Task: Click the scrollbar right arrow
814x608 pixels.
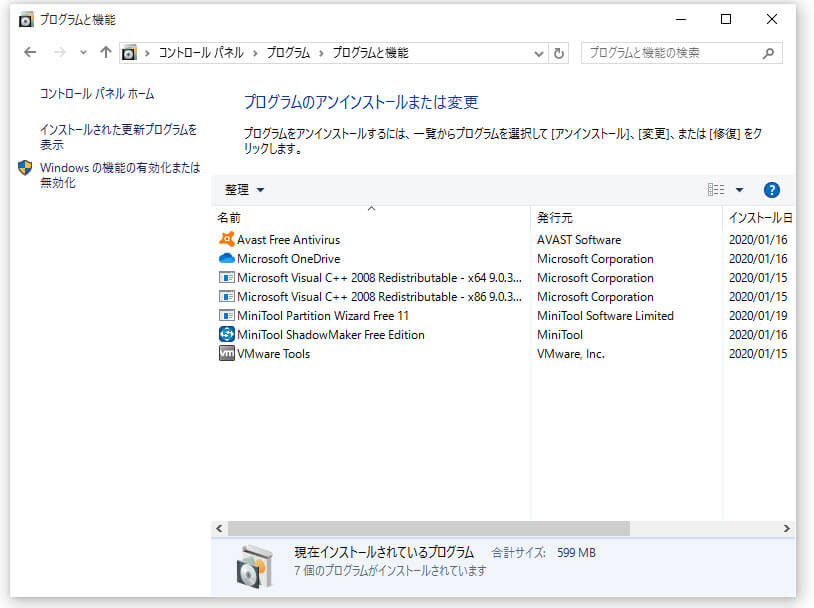Action: click(786, 529)
